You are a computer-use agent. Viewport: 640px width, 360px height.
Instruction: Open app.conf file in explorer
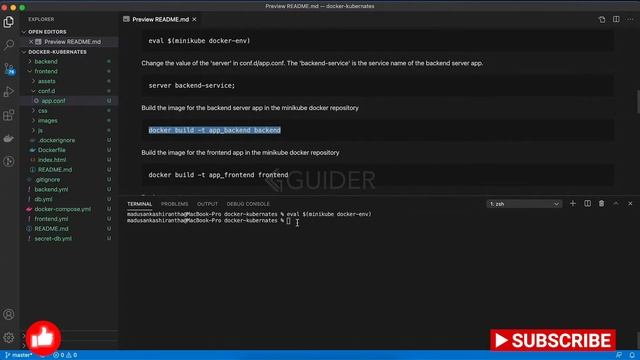pos(53,101)
